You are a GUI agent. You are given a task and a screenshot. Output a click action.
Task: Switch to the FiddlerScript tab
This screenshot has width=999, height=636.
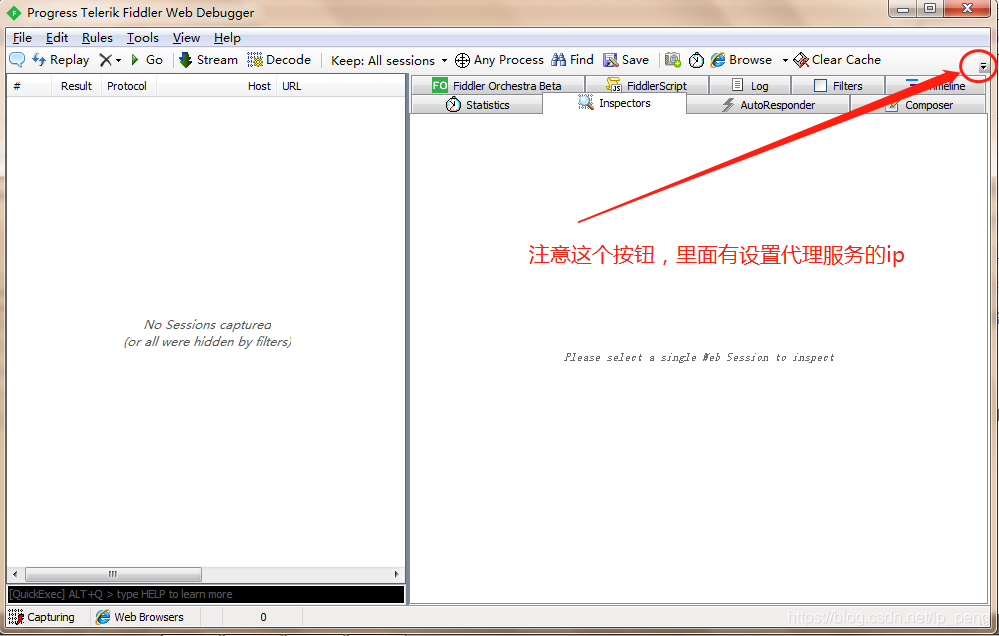[647, 85]
